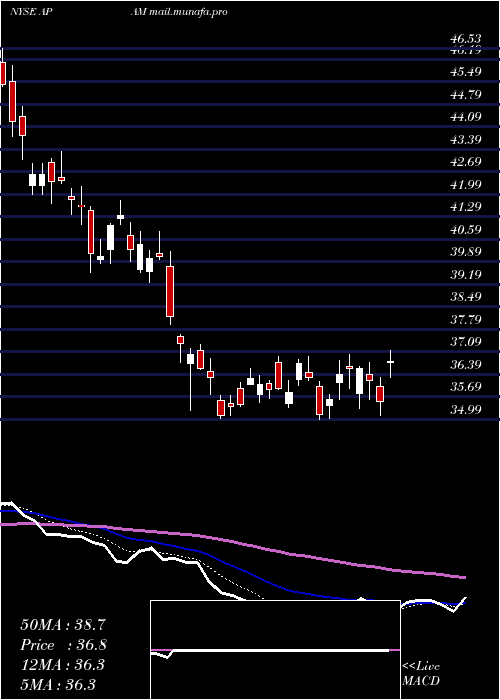Click the 44.79 price axis label
The image size is (500, 700).
[465, 94]
